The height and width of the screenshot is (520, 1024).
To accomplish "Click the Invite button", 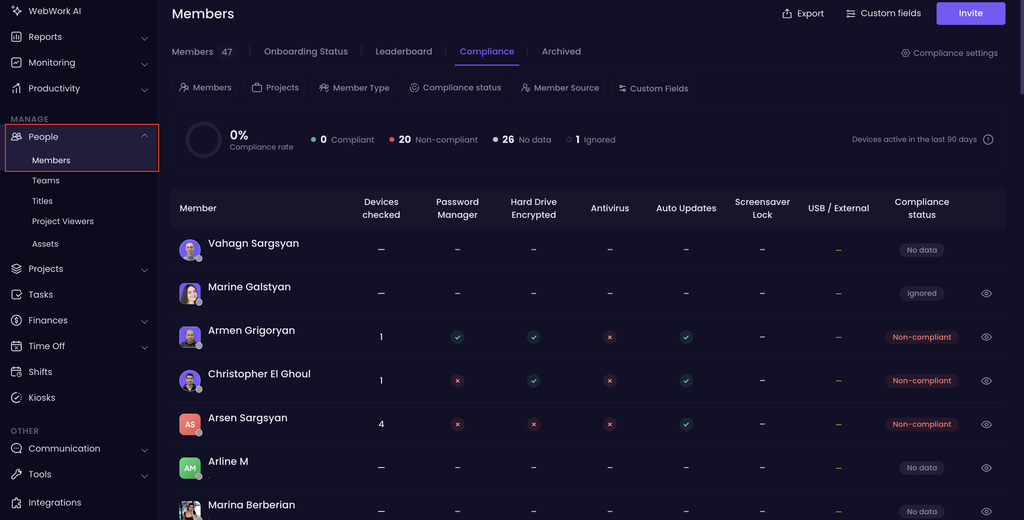I will coord(970,14).
